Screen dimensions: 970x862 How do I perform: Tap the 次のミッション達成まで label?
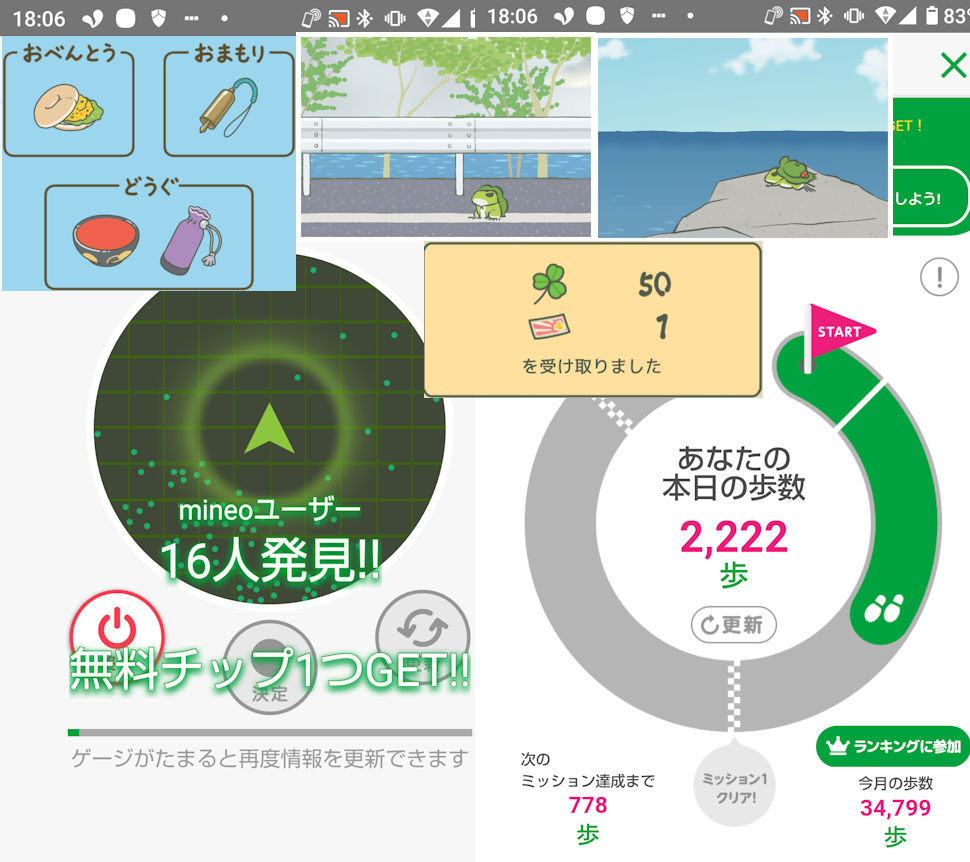[x=587, y=770]
